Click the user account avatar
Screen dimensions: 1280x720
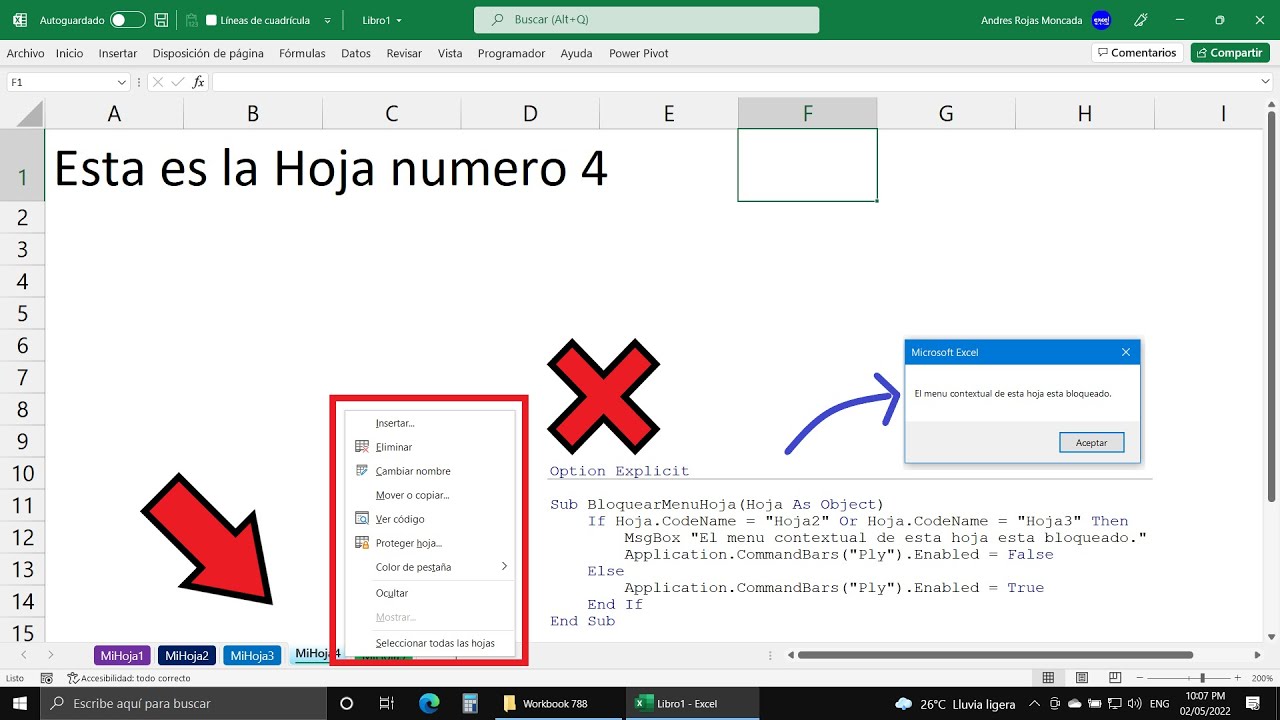[x=1101, y=20]
